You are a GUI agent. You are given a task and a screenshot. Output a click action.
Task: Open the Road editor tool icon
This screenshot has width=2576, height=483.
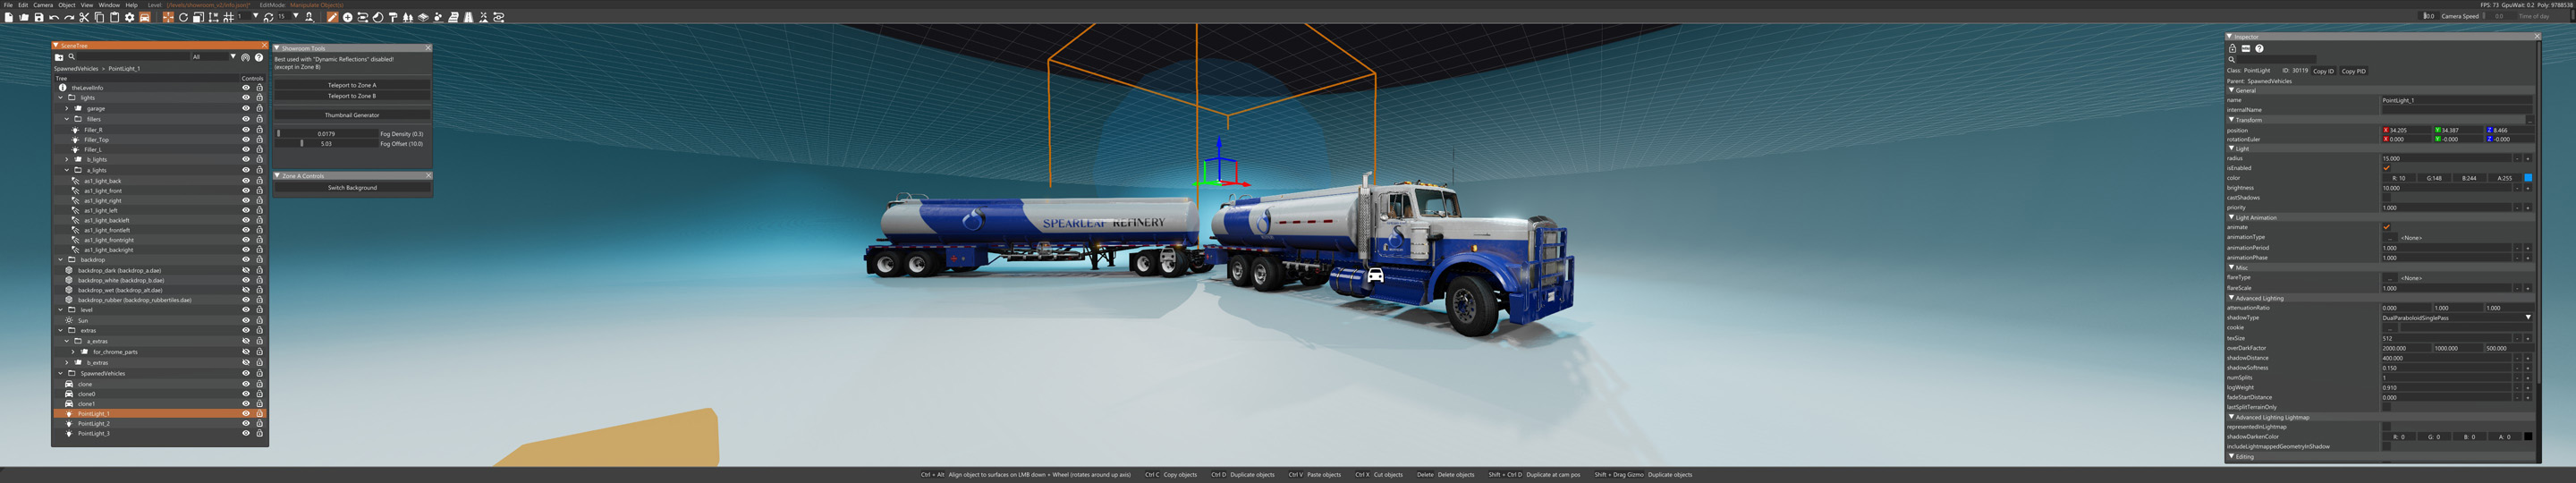(x=470, y=17)
